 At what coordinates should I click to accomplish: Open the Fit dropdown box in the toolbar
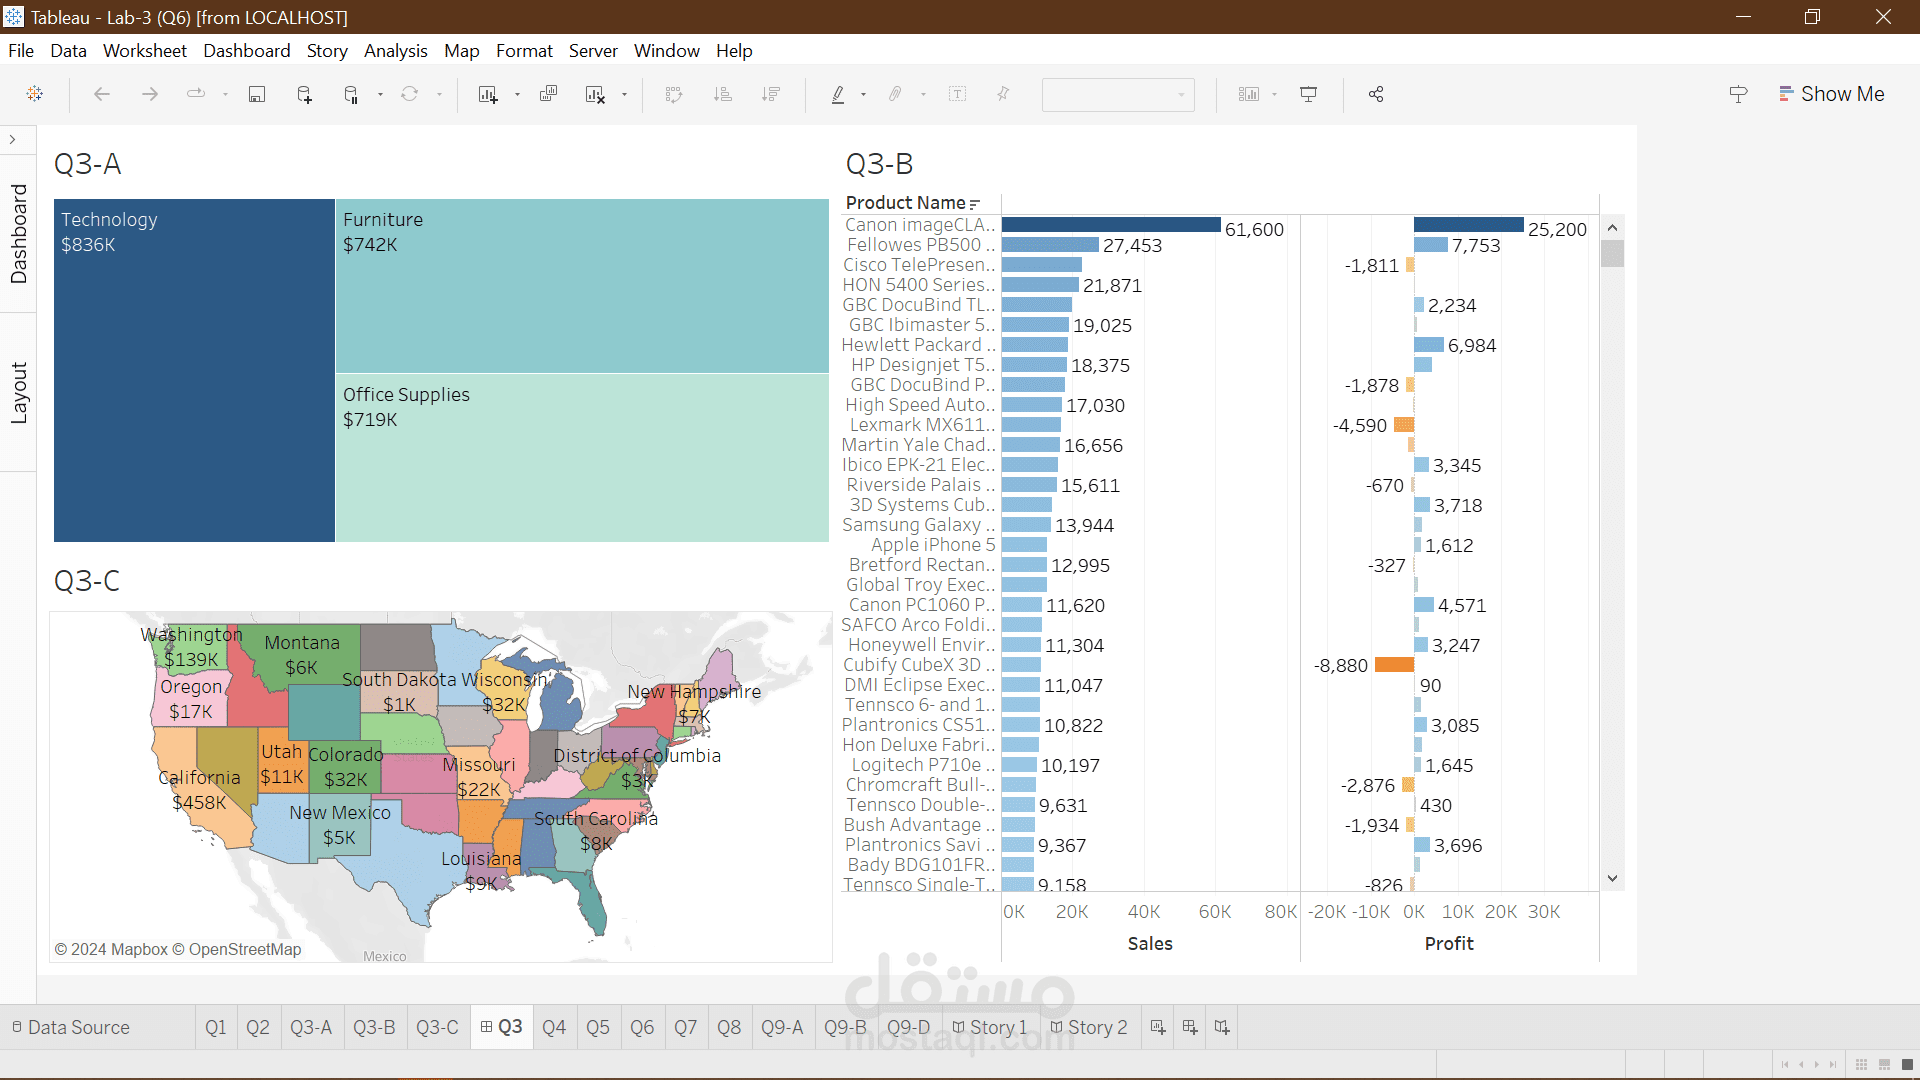point(1118,94)
